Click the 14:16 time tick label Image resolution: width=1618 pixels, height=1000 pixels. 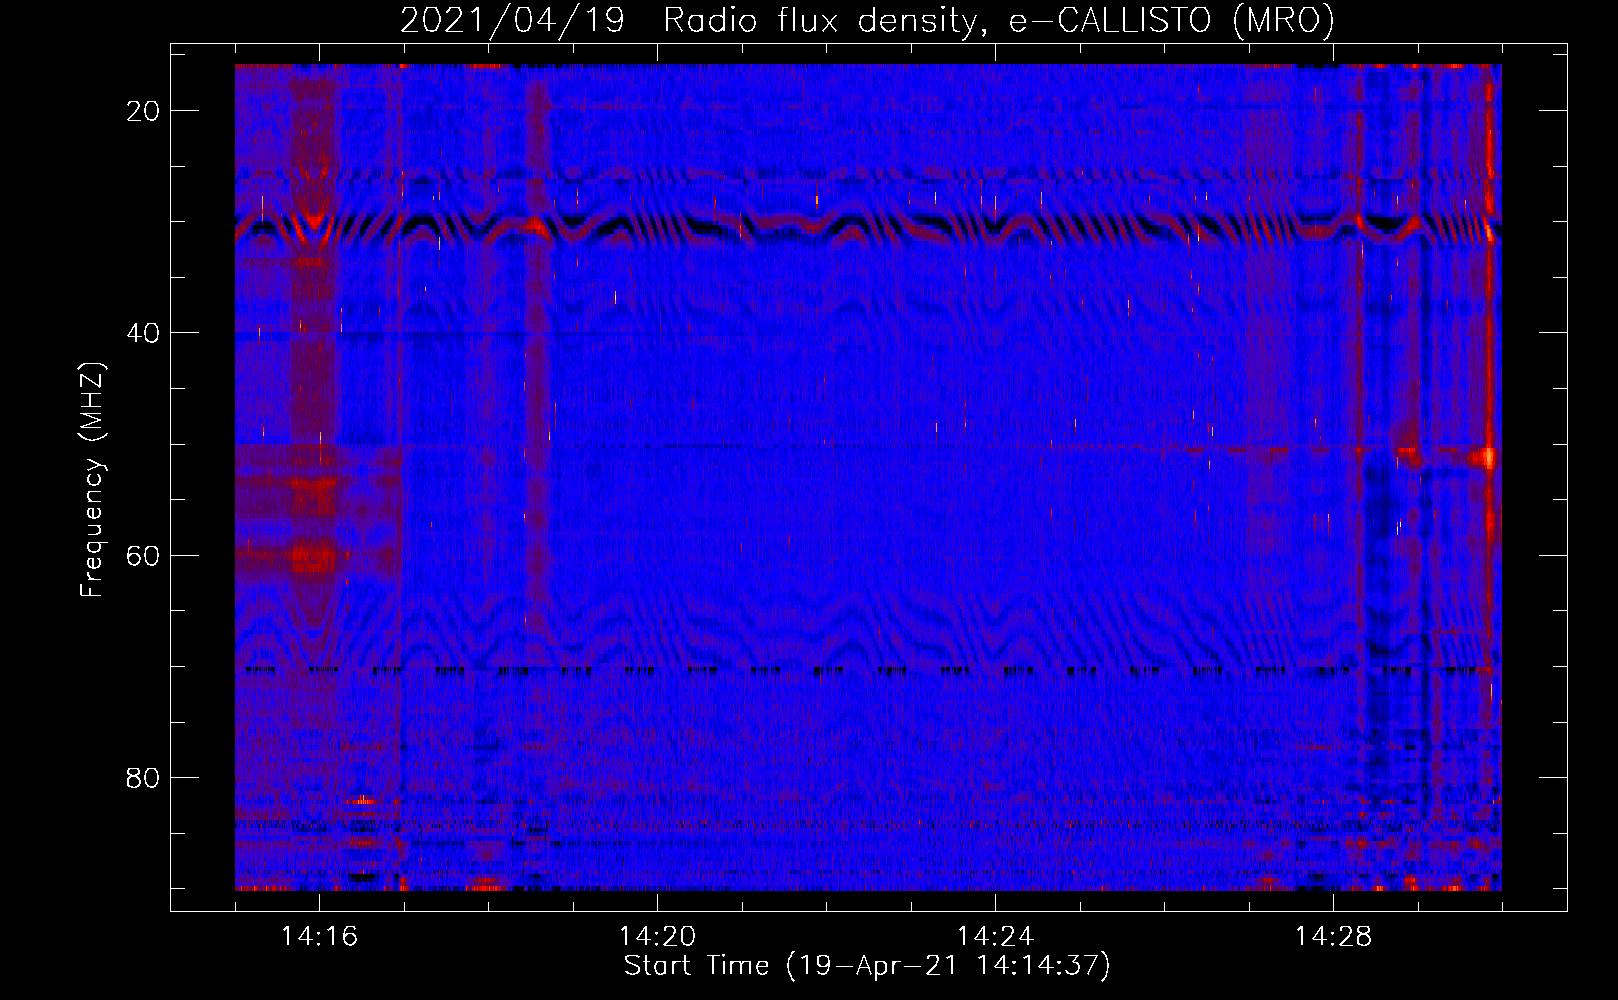(319, 937)
